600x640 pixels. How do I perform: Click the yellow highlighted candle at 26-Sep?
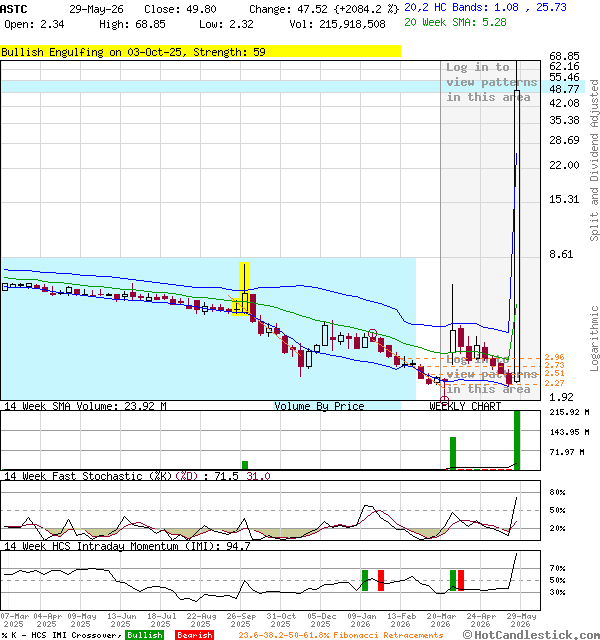244,289
